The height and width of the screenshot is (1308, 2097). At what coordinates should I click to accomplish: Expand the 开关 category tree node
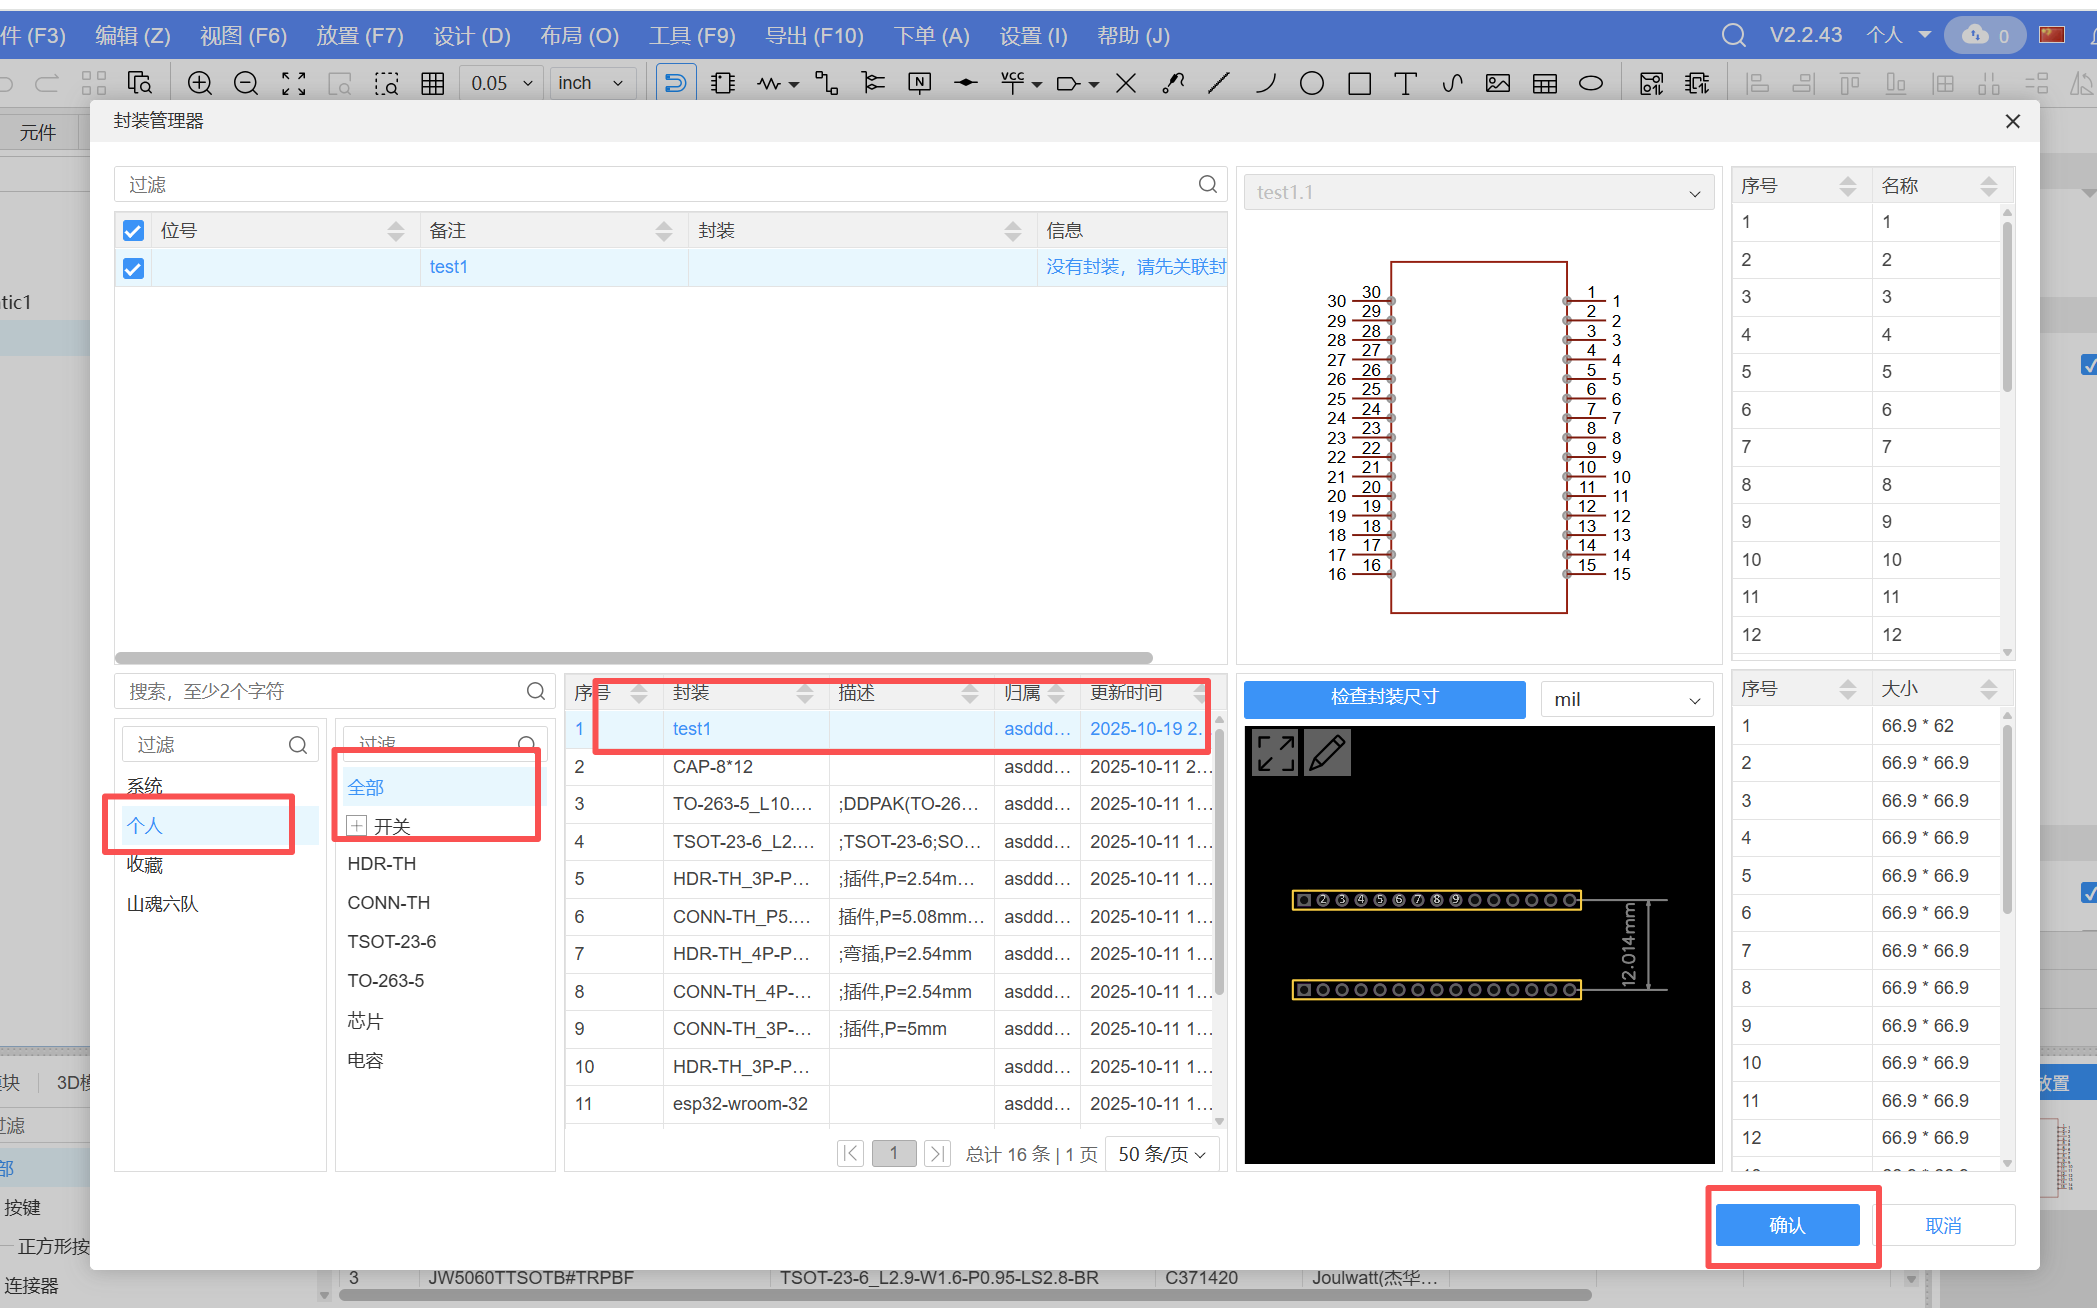coord(357,826)
